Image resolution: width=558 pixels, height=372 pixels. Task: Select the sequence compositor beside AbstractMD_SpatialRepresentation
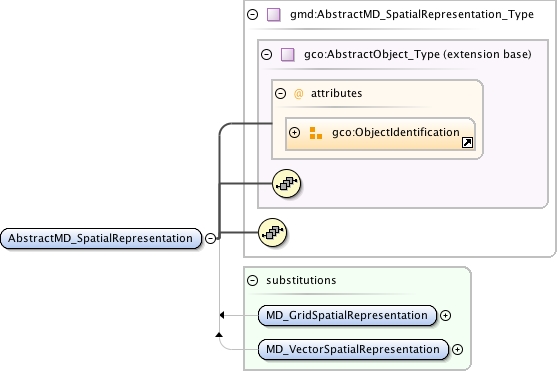tap(272, 233)
